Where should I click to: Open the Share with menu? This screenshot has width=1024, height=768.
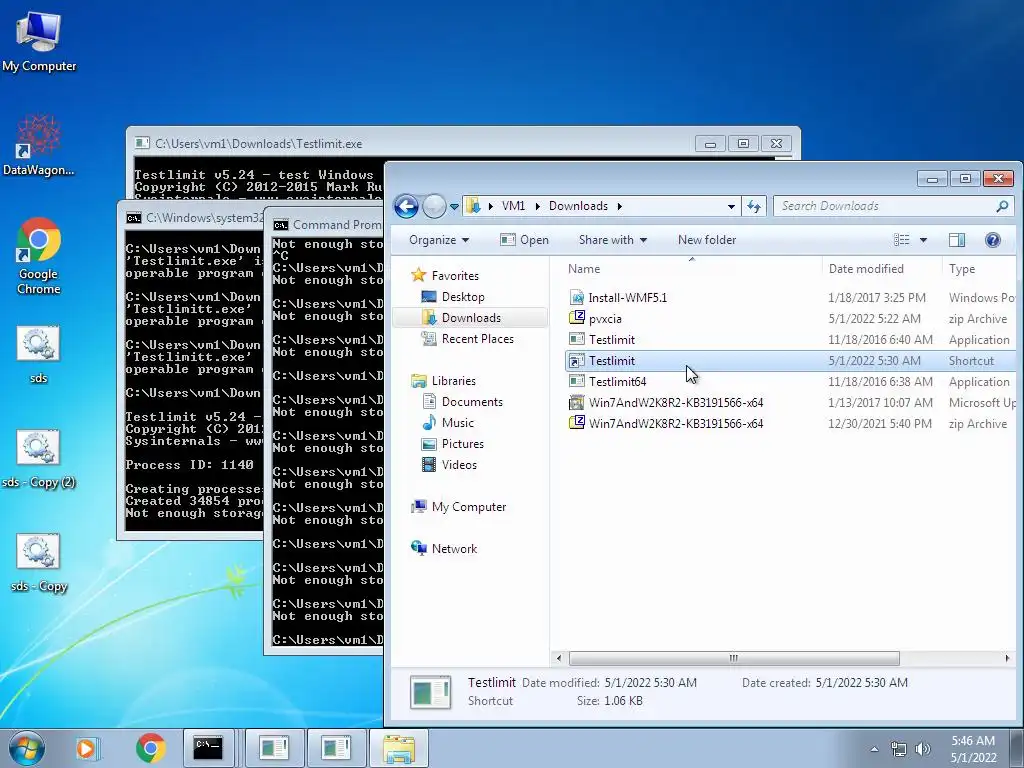[613, 240]
